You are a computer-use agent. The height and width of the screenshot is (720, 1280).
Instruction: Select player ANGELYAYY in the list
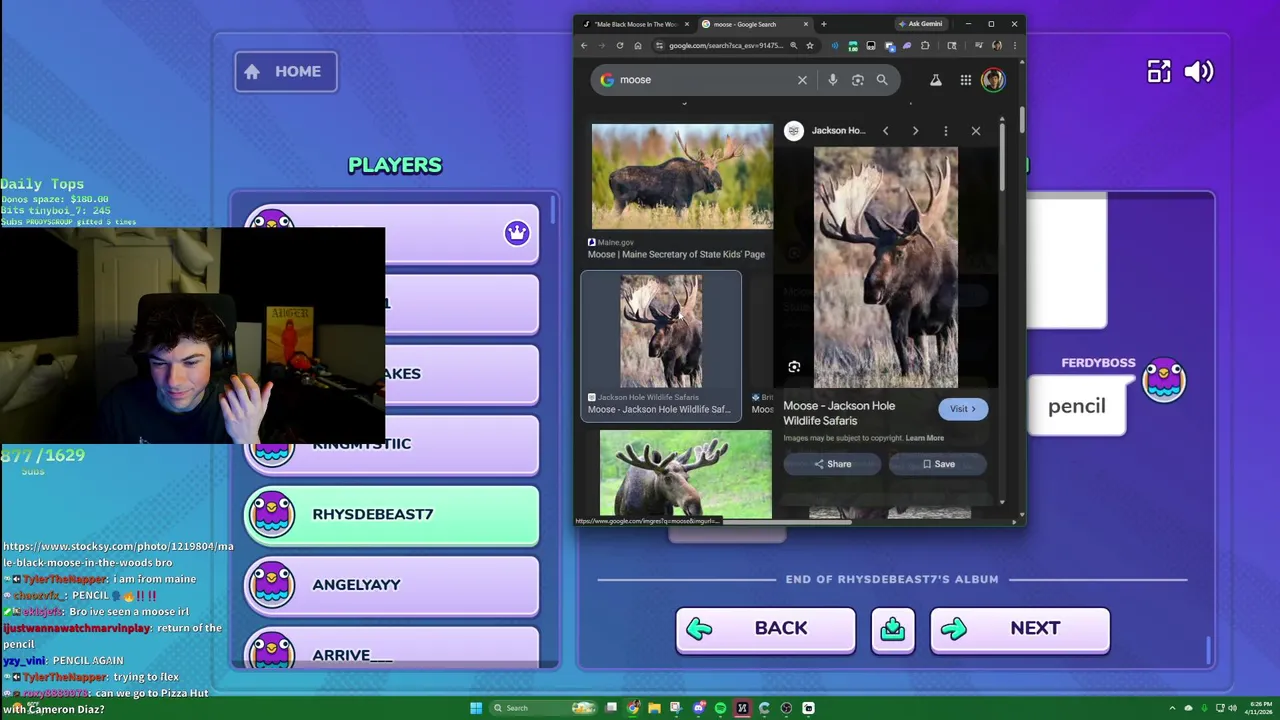[x=392, y=585]
